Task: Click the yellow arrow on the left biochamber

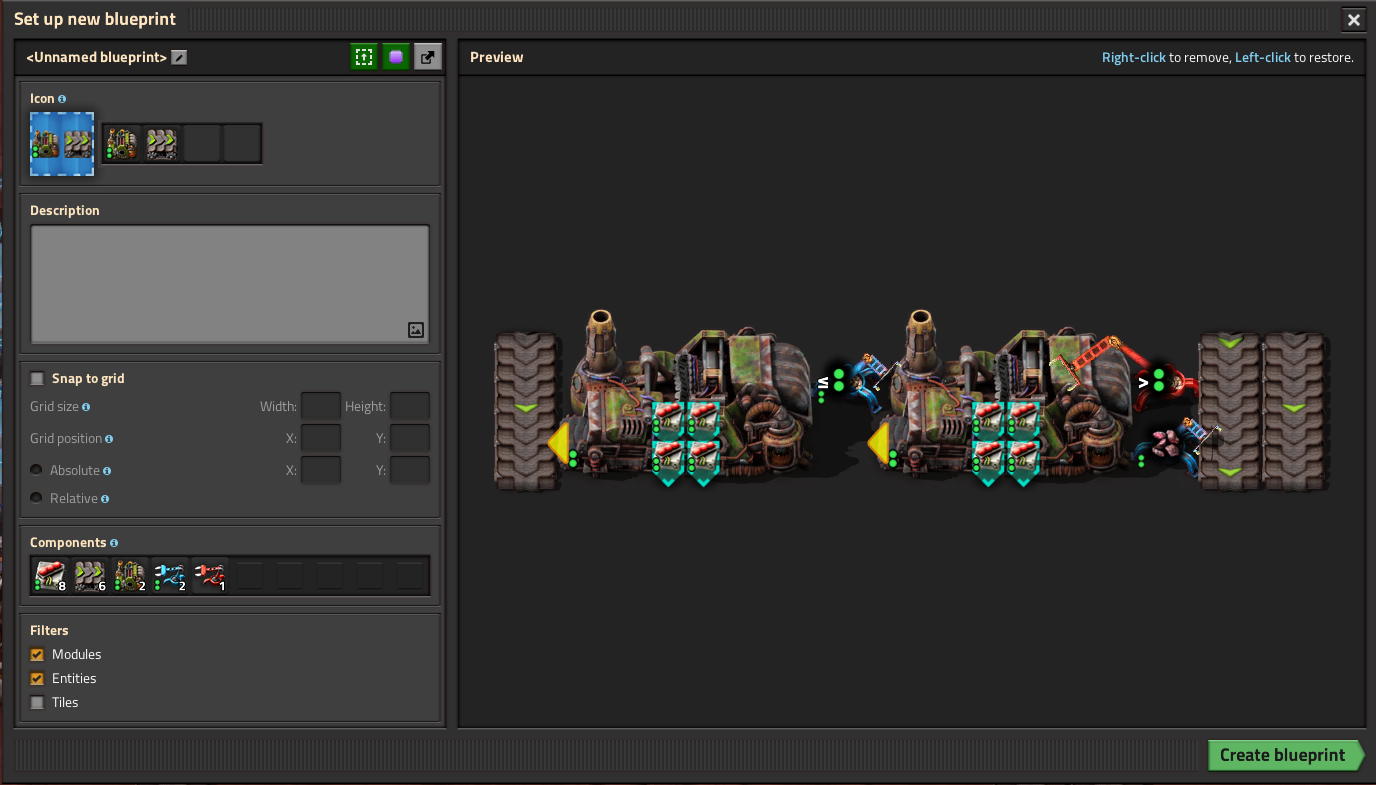Action: tap(560, 443)
